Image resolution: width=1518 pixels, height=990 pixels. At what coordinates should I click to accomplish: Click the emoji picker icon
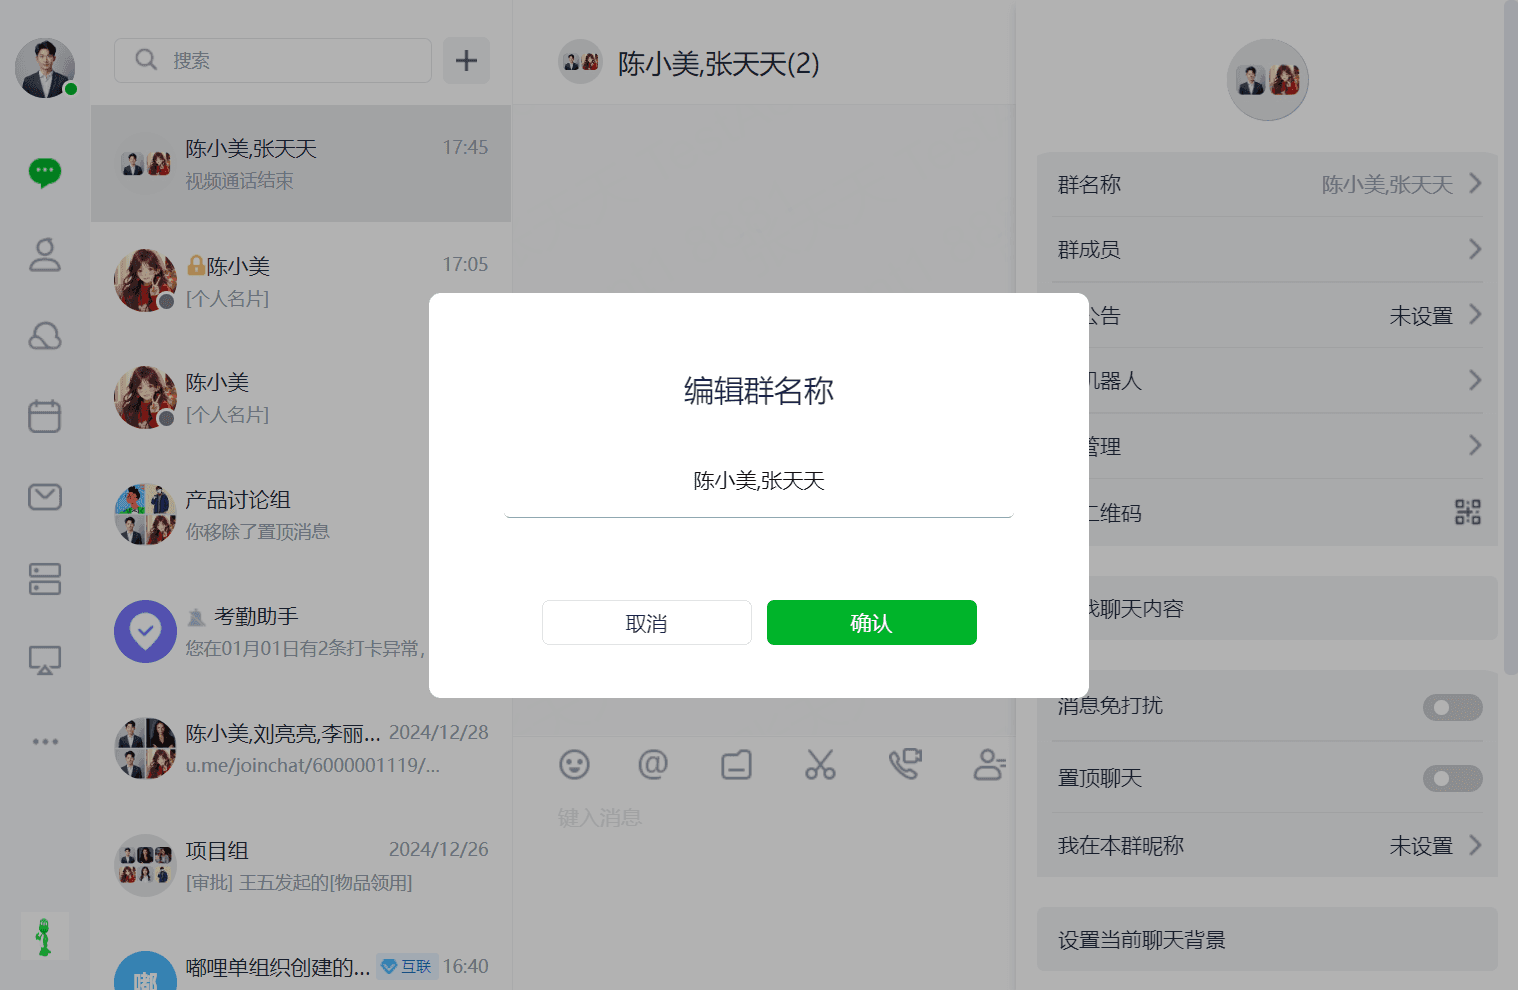coord(574,765)
